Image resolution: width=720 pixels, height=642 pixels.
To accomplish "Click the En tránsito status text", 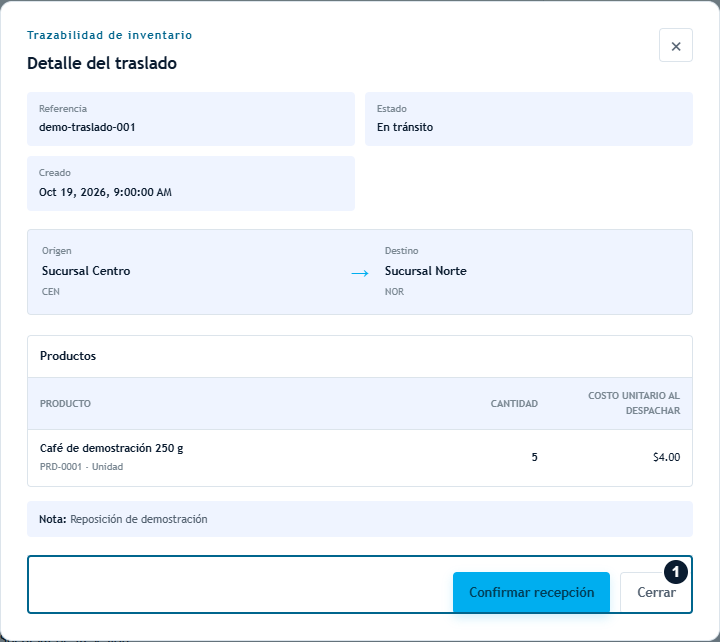I will point(405,127).
